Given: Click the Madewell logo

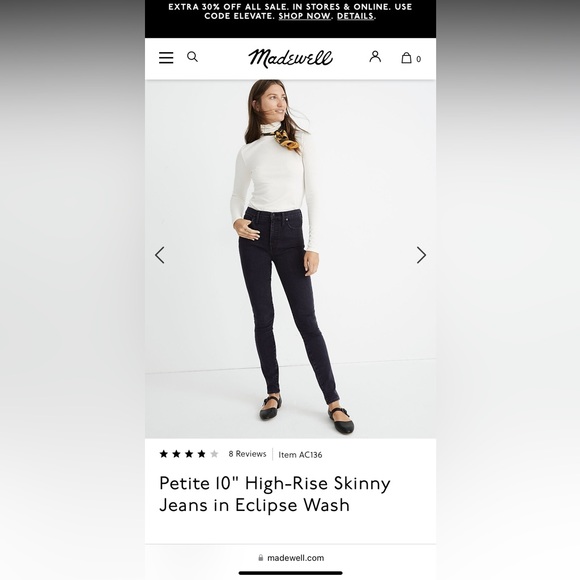Looking at the screenshot, I should pyautogui.click(x=290, y=58).
